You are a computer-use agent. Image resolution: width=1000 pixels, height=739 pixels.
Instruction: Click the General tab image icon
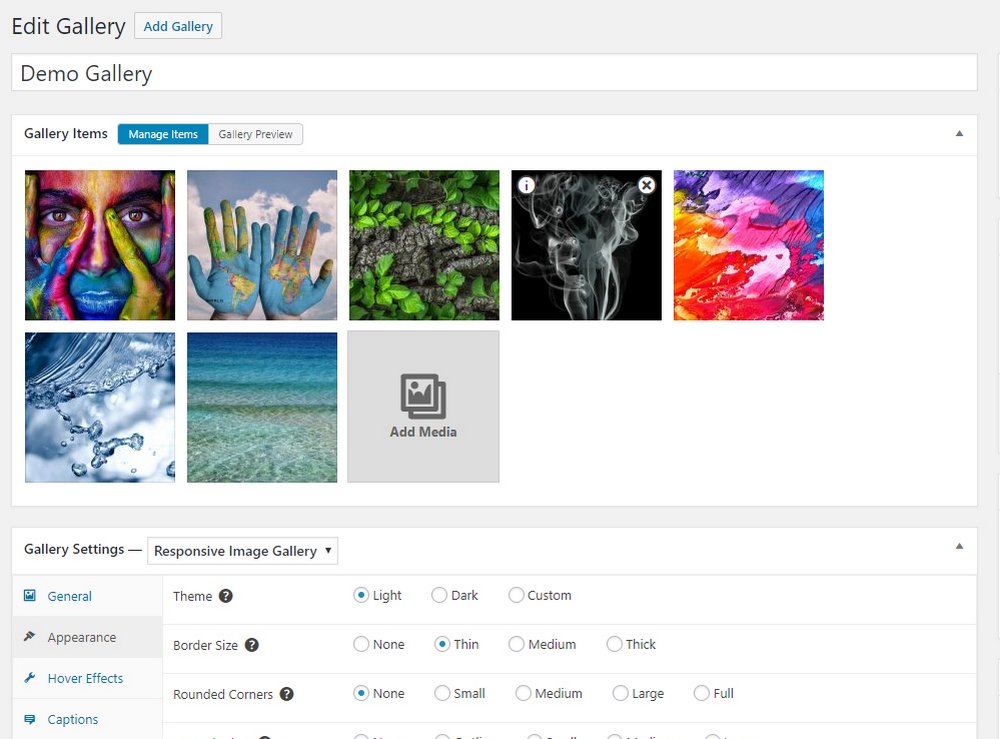[29, 596]
